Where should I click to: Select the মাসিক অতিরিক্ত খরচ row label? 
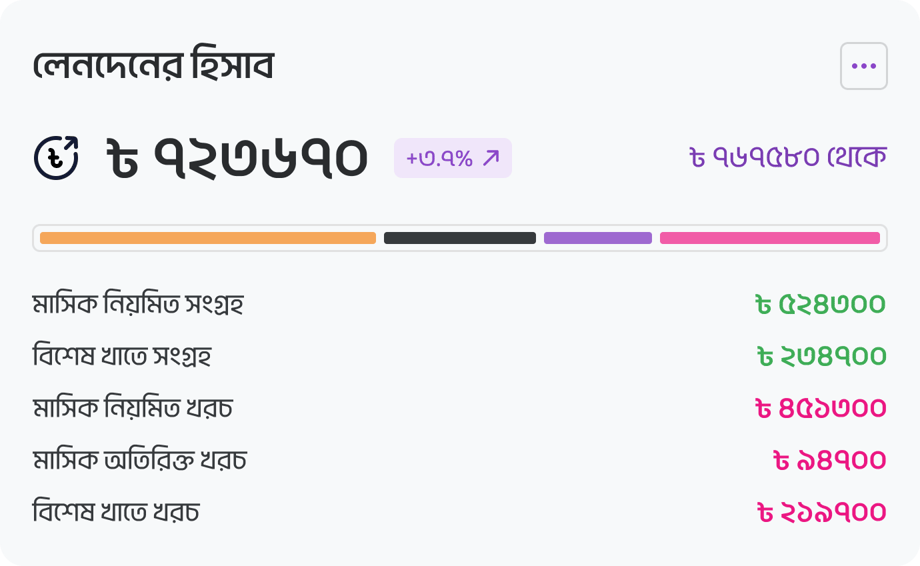tap(140, 460)
